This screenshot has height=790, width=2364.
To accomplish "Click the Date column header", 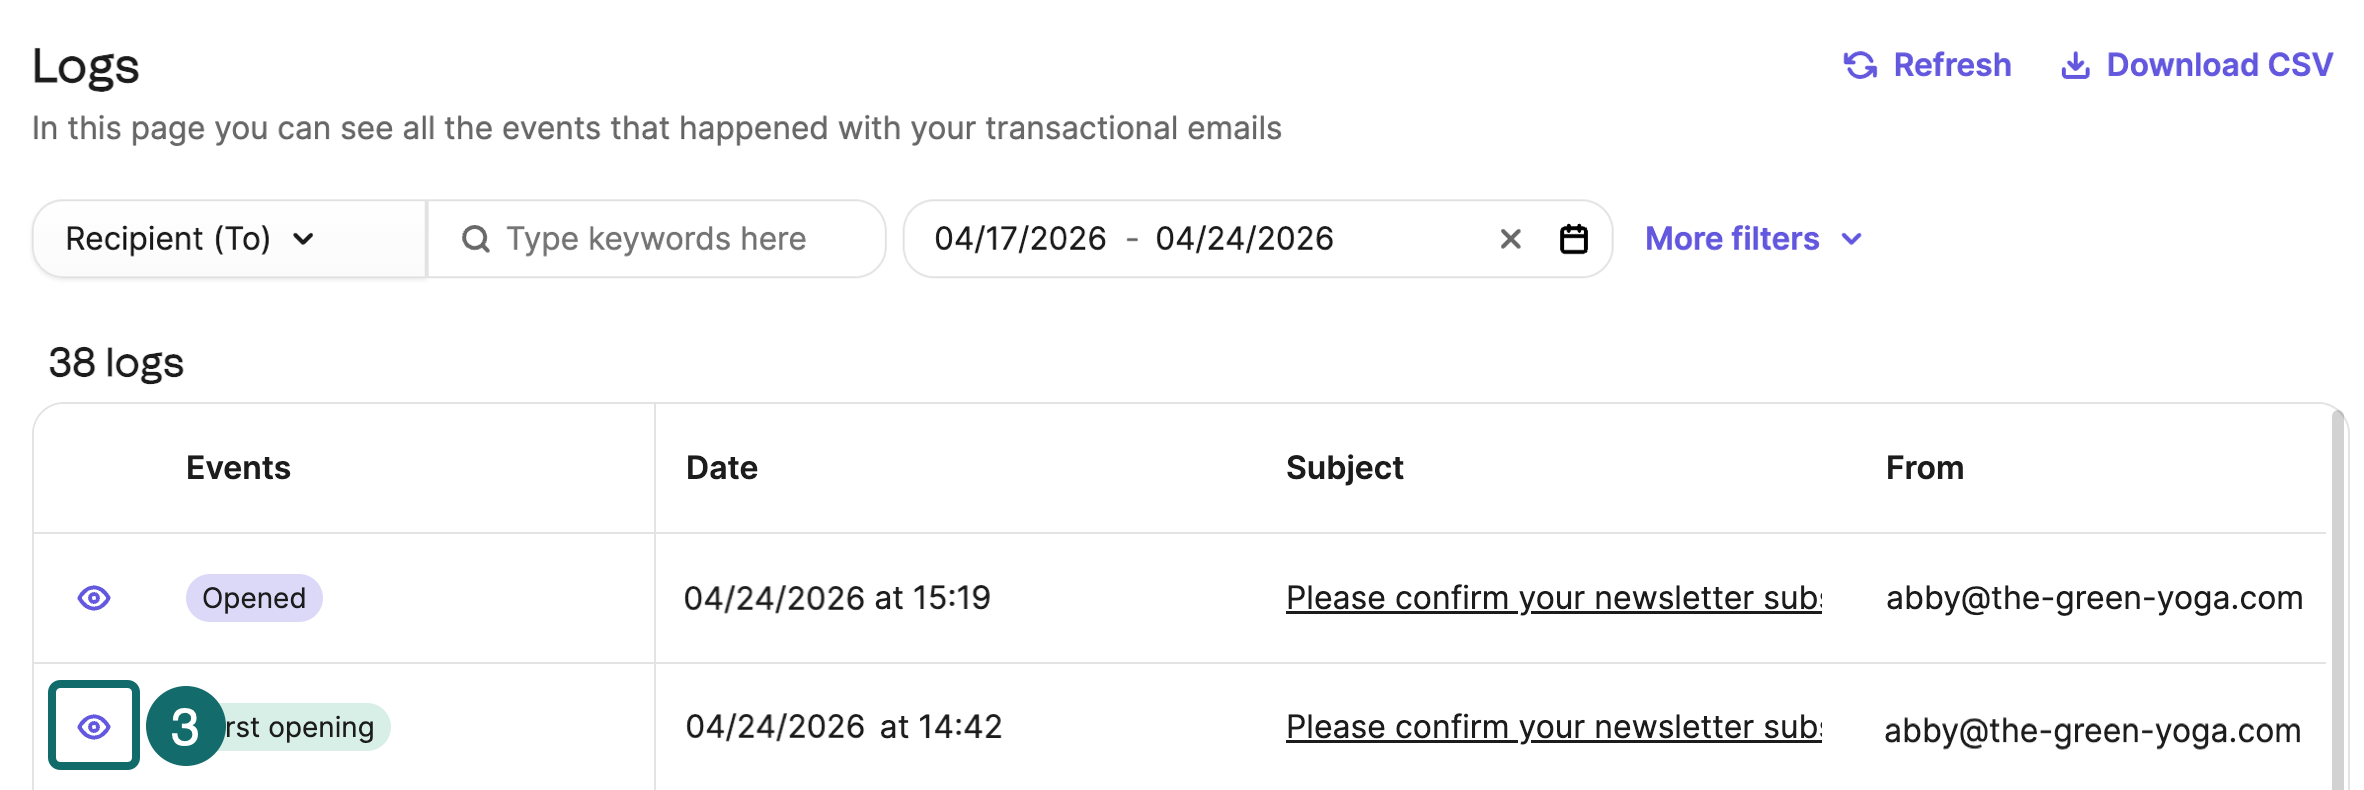I will 721,467.
